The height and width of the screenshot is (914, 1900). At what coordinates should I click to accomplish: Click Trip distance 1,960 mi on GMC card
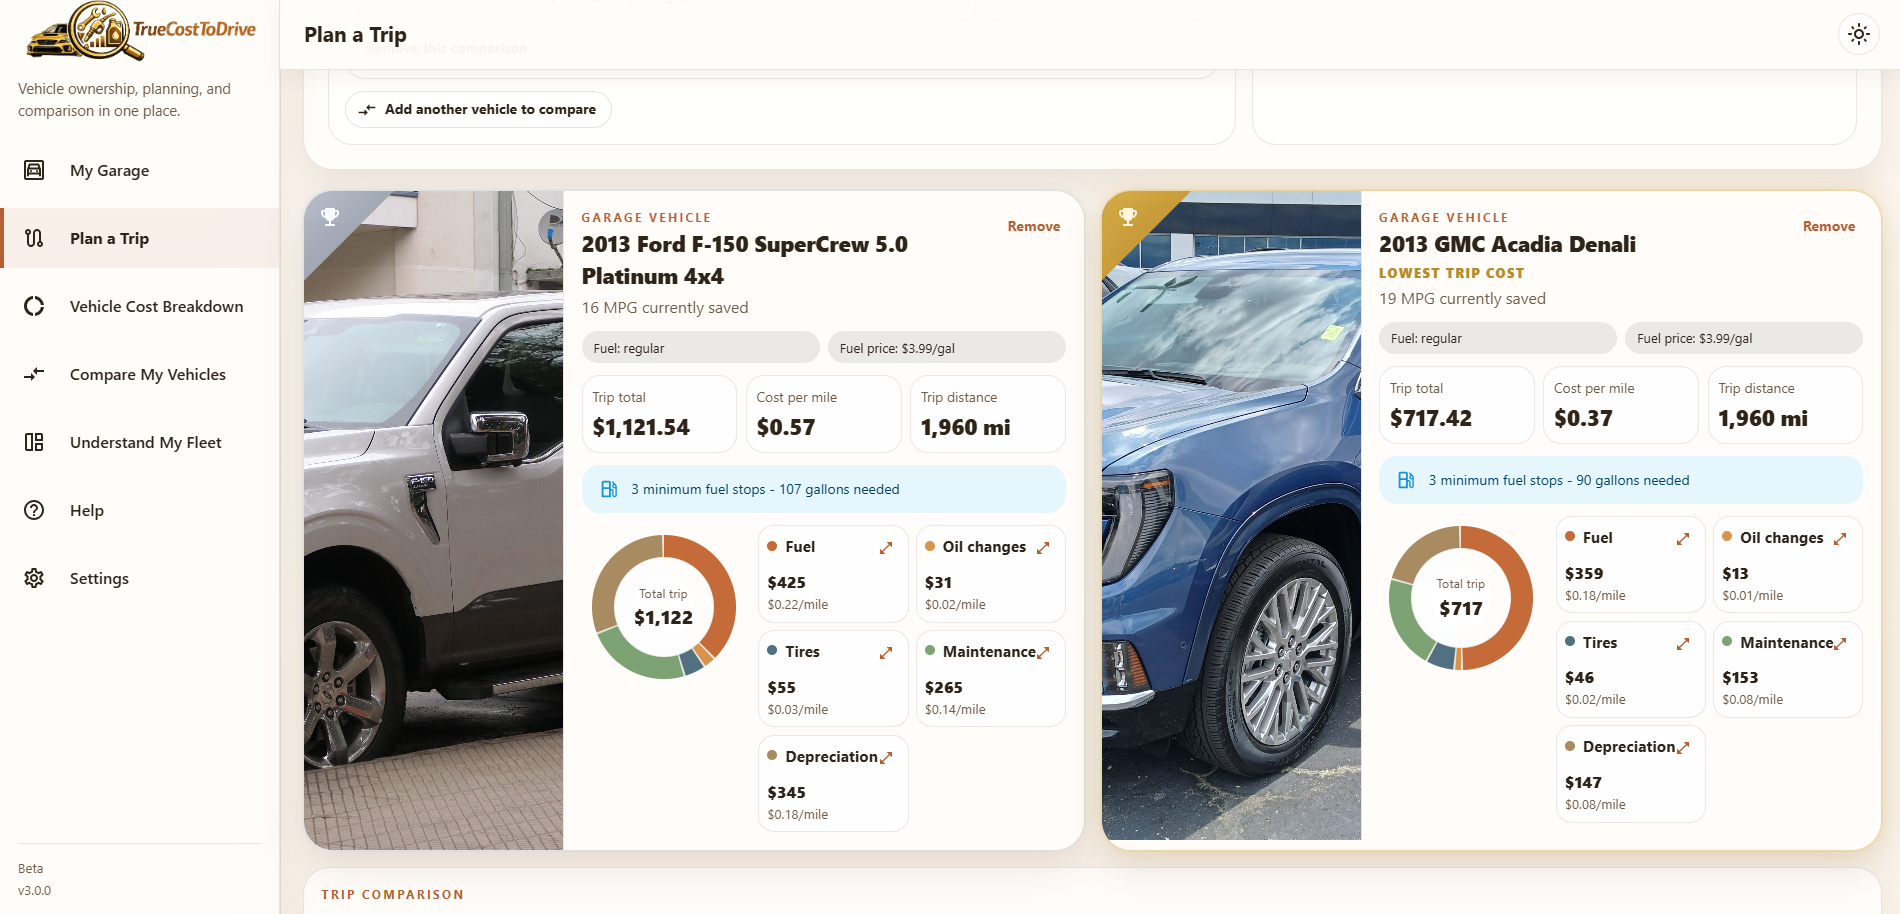(x=1784, y=405)
